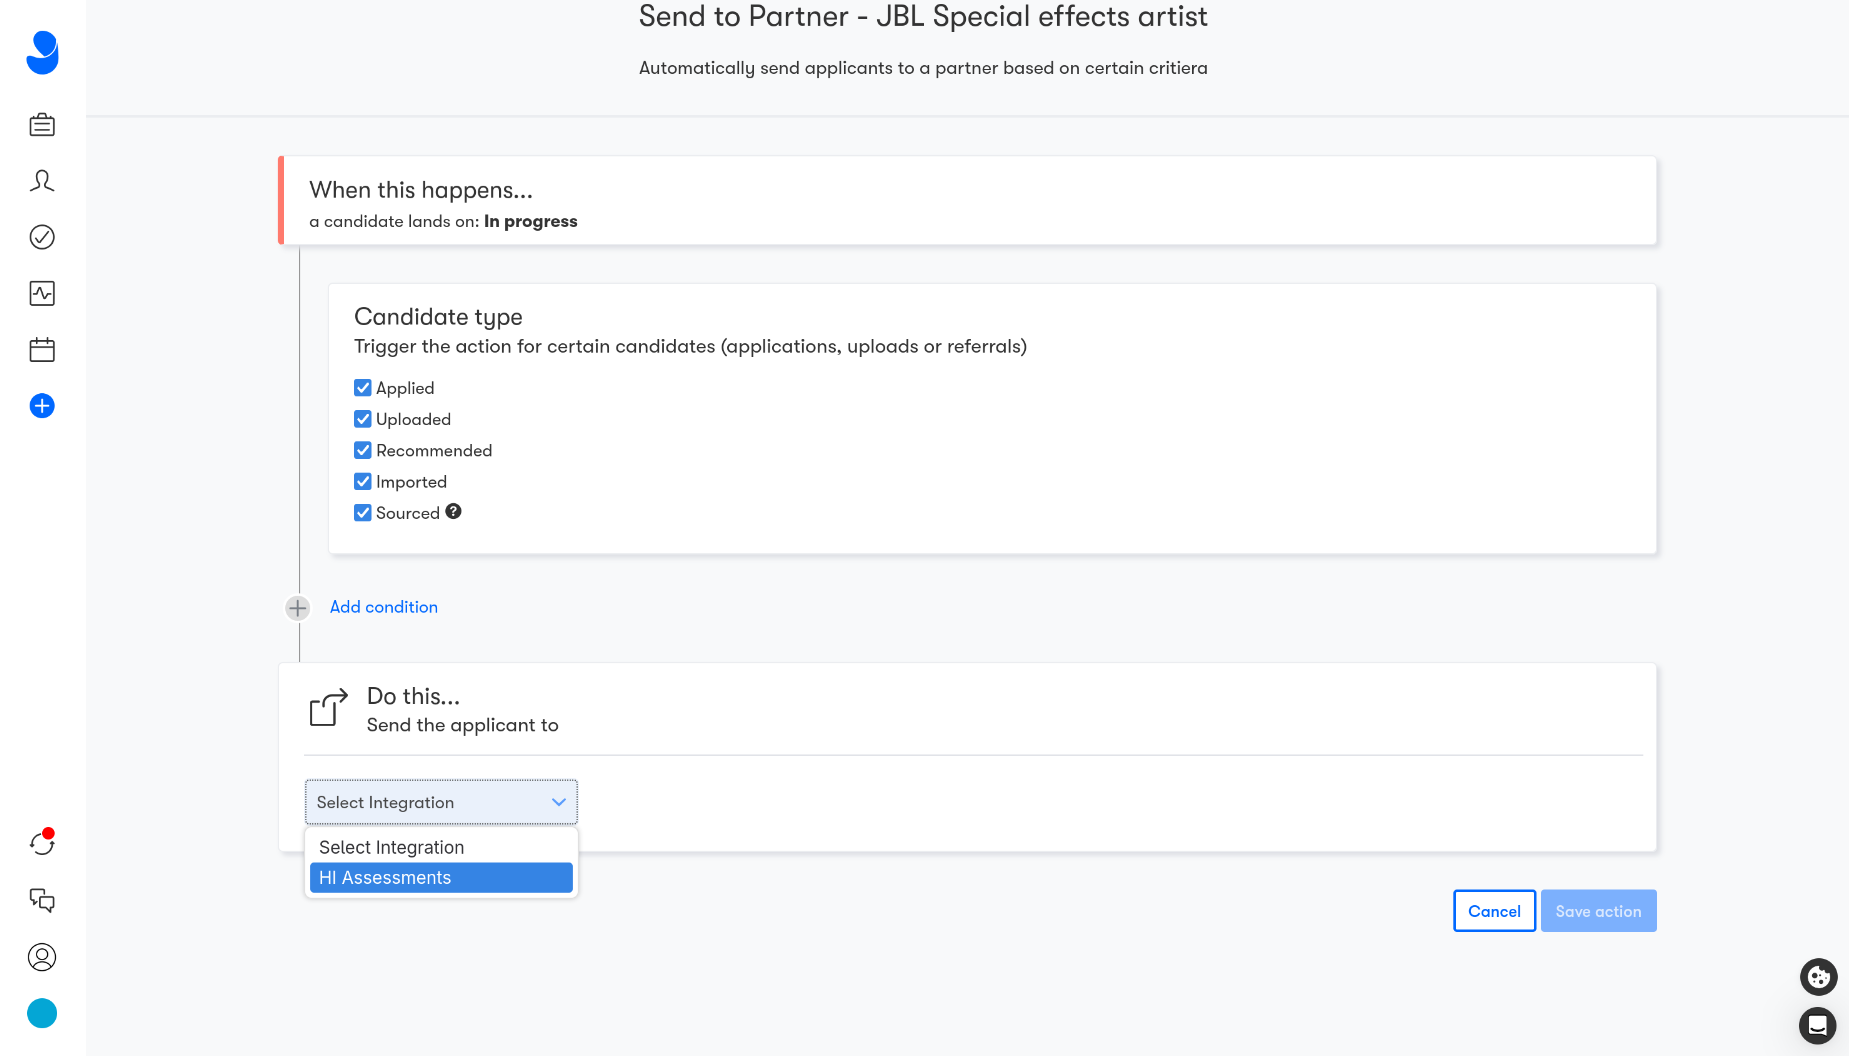This screenshot has width=1849, height=1056.
Task: Click the blue plus create button
Action: coord(42,406)
